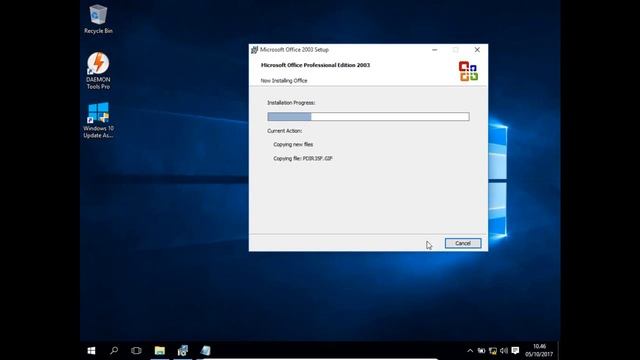640x360 pixels.
Task: Click the 'Current Action:' label
Action: (284, 131)
